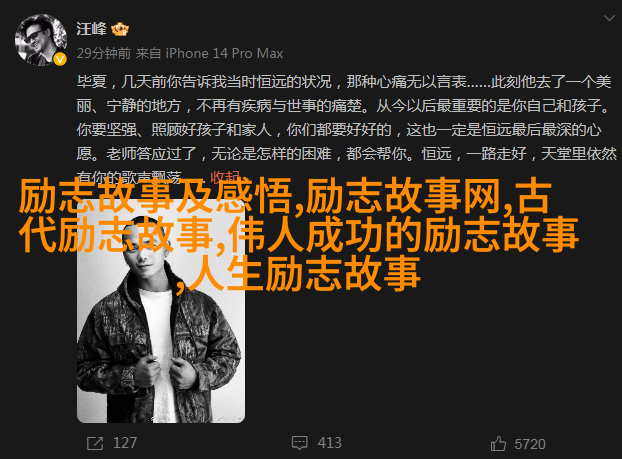622x459 pixels.
Task: Click the repost count 127
Action: coord(125,443)
